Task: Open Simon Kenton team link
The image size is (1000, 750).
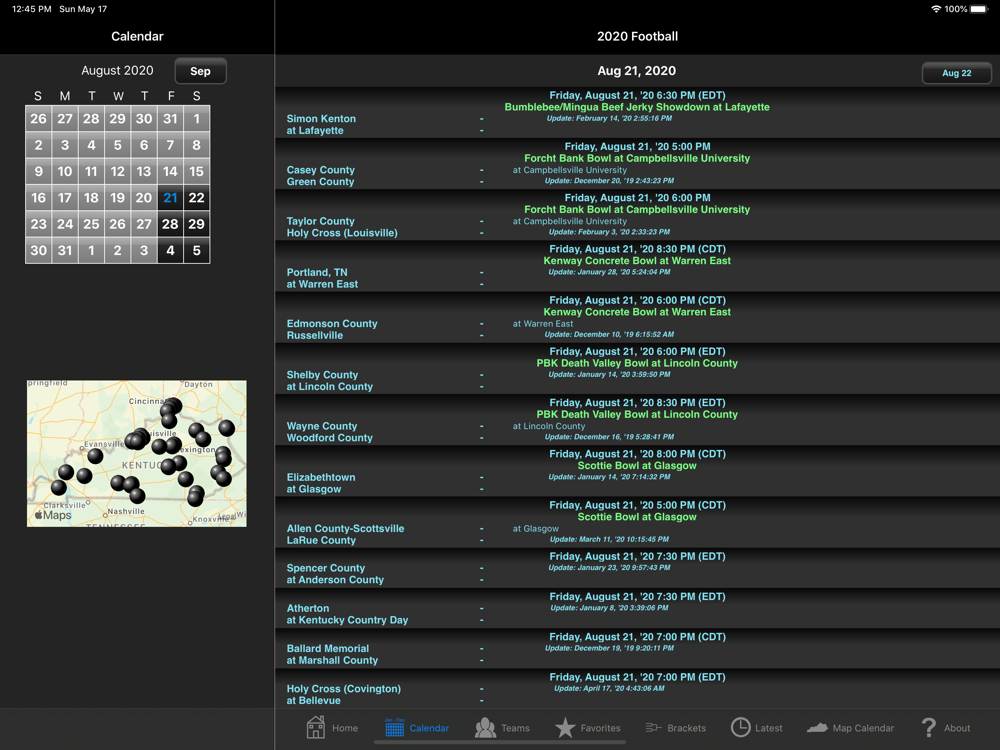Action: [x=321, y=119]
